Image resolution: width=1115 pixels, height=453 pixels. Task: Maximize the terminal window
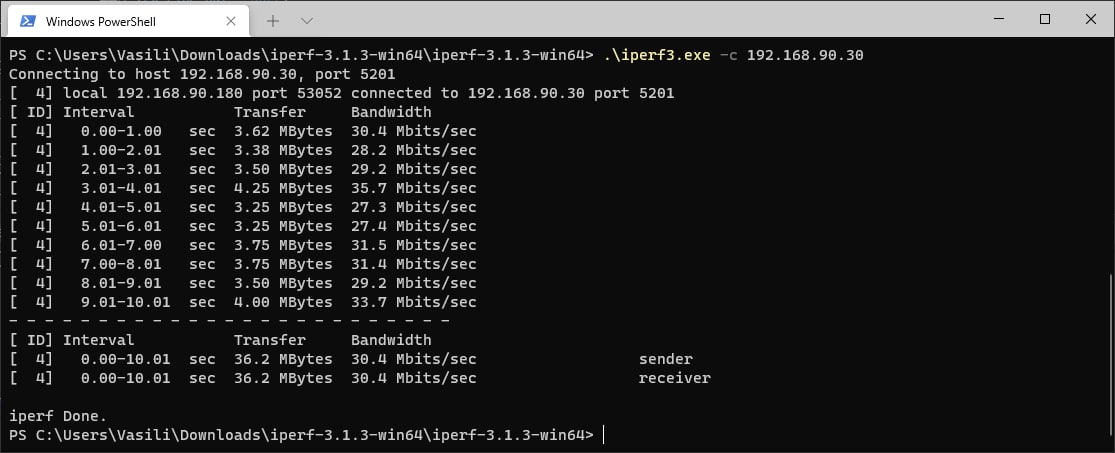[x=1045, y=19]
